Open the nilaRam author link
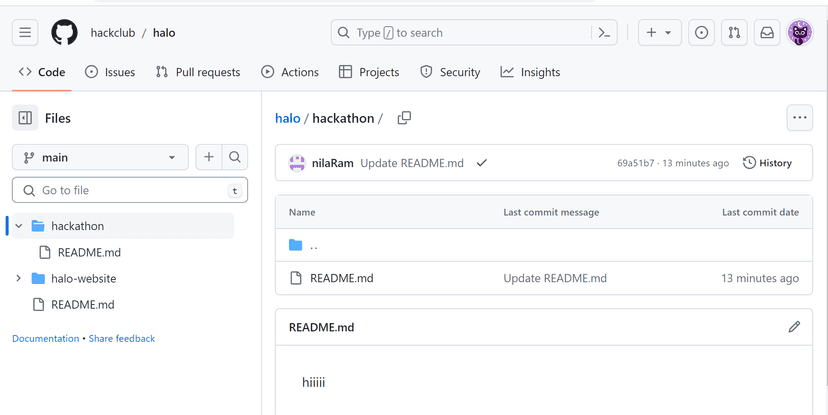The height and width of the screenshot is (415, 828). click(x=332, y=163)
